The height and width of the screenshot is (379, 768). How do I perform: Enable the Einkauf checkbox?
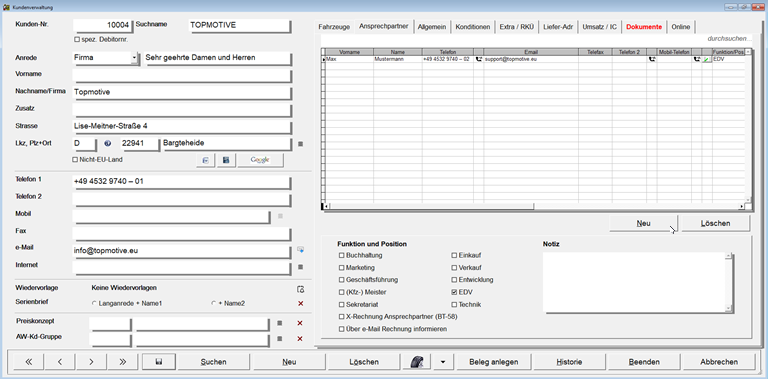pos(454,255)
